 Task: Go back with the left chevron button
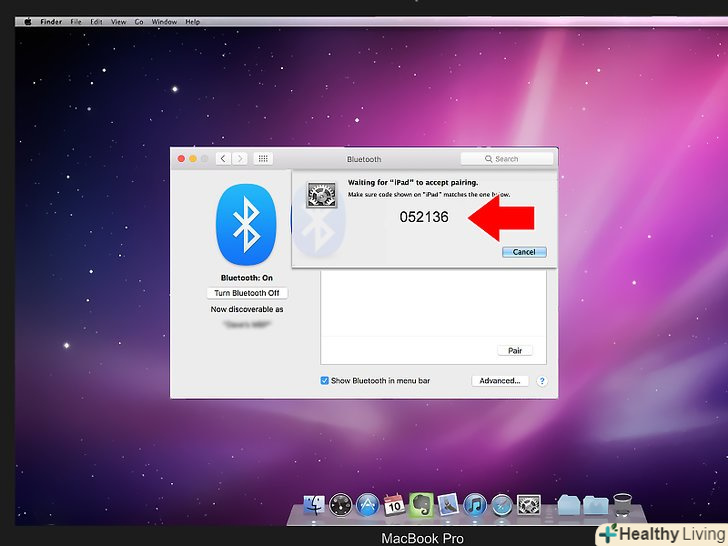(x=223, y=159)
